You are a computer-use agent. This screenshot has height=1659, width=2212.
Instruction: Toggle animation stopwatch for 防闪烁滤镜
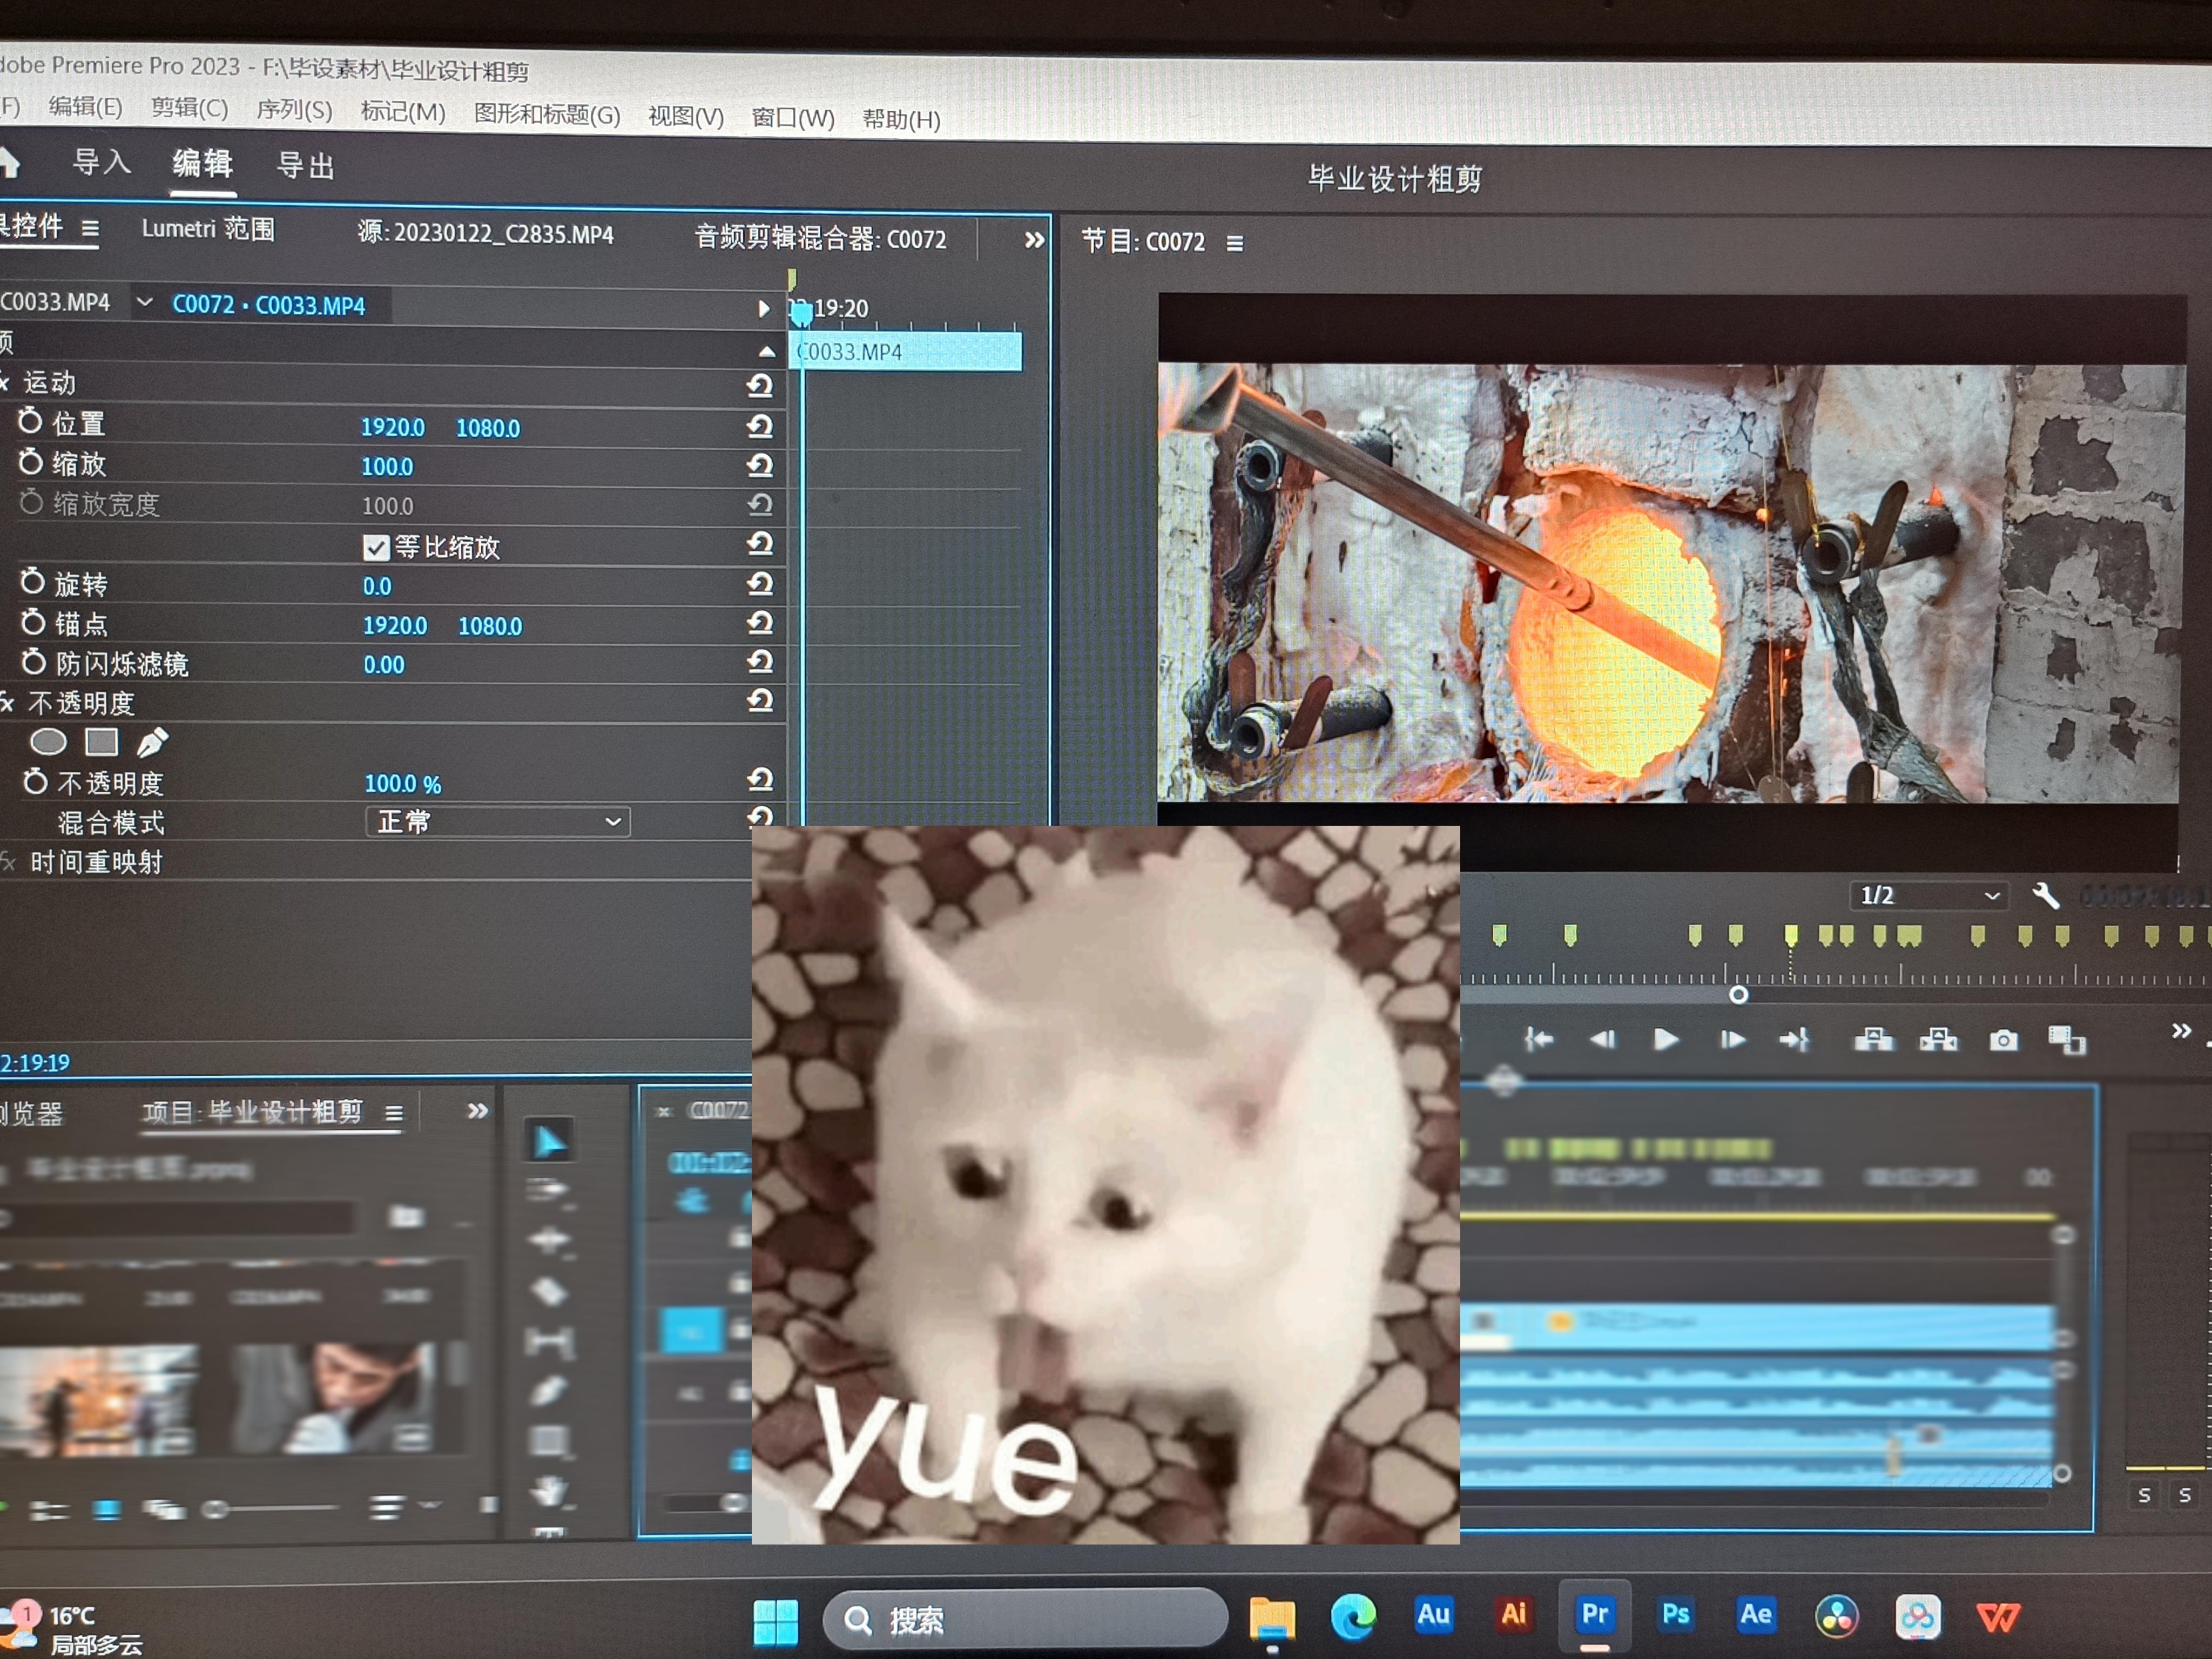[34, 661]
